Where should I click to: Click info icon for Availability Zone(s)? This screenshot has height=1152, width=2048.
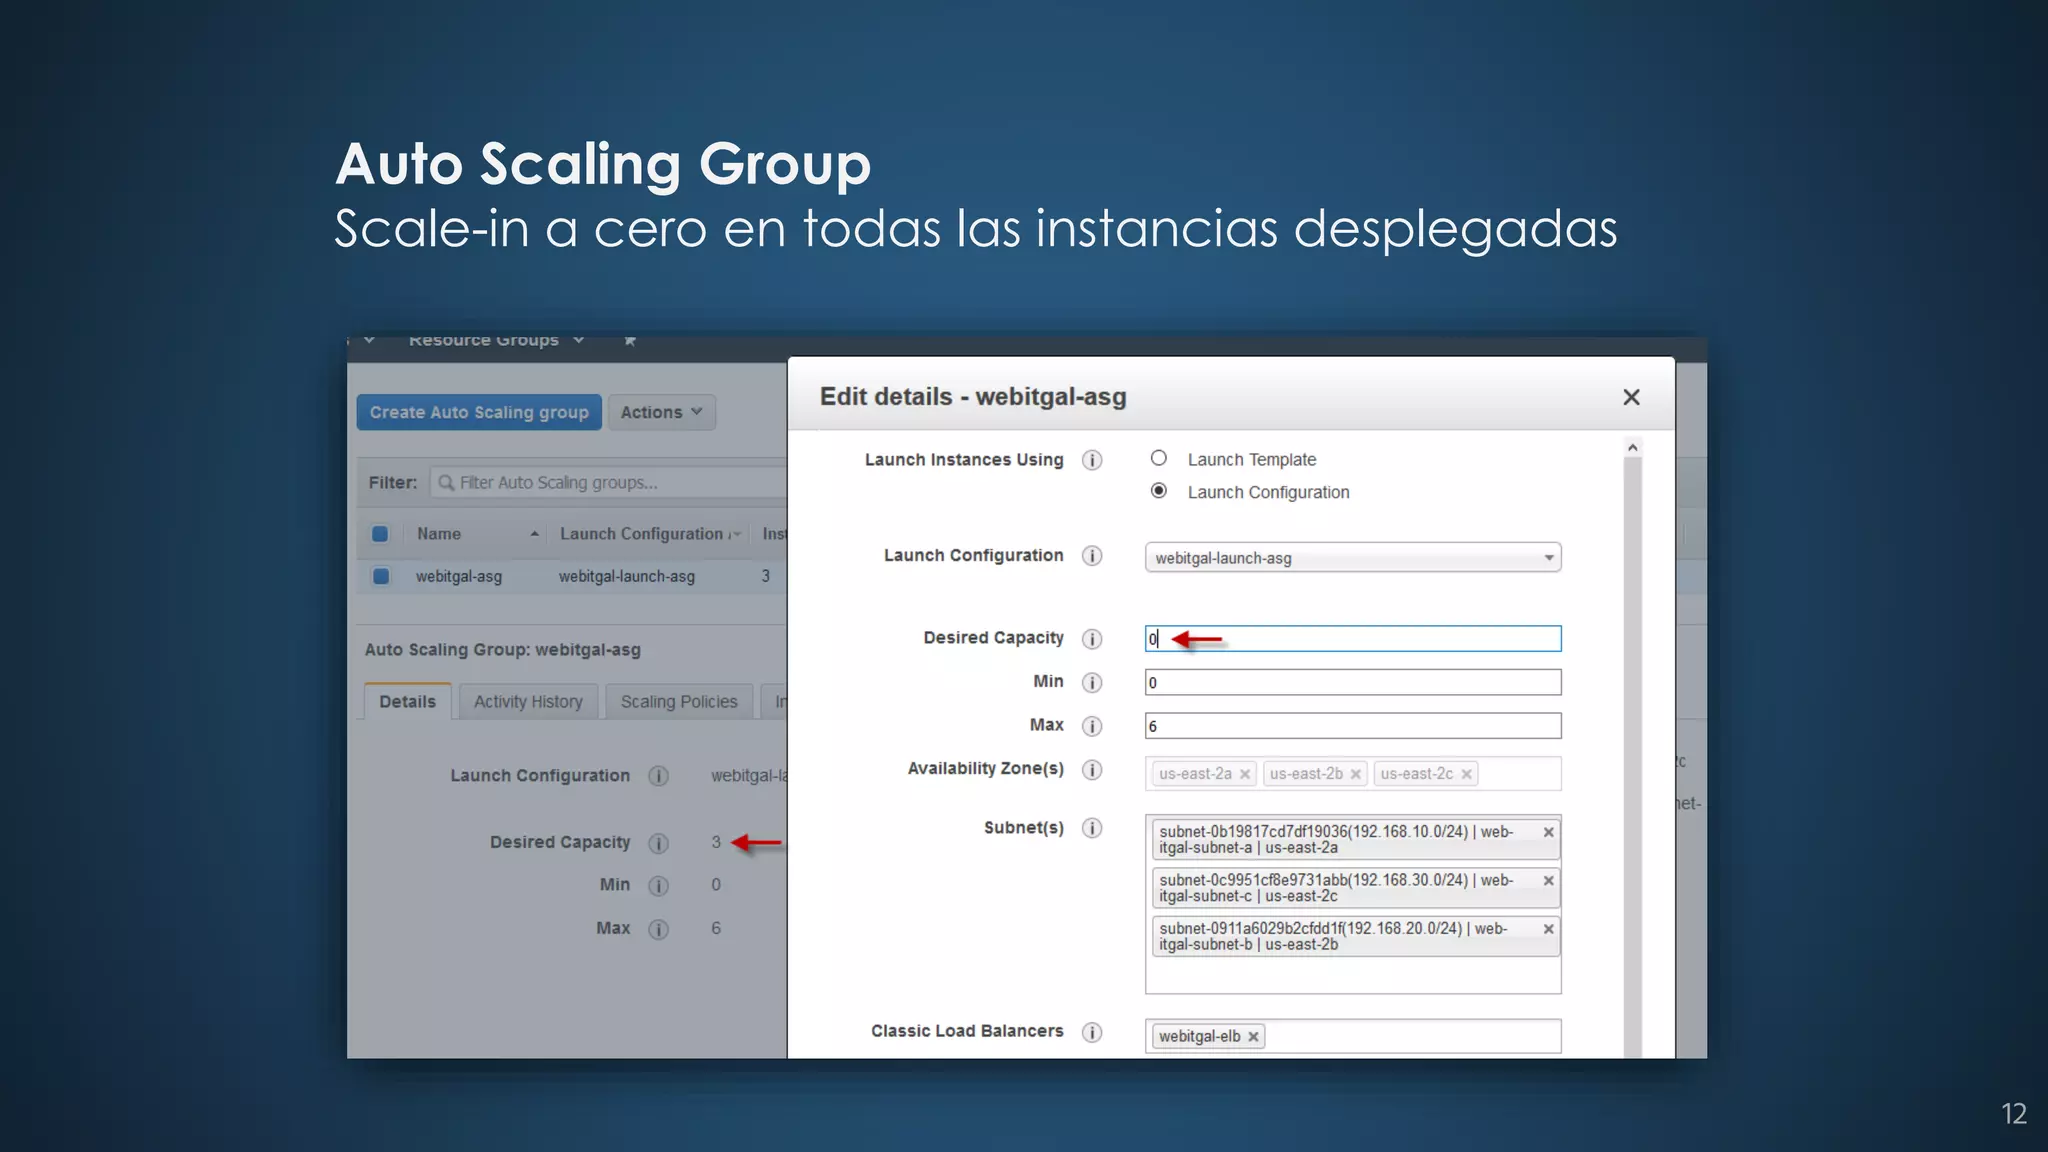[1092, 770]
